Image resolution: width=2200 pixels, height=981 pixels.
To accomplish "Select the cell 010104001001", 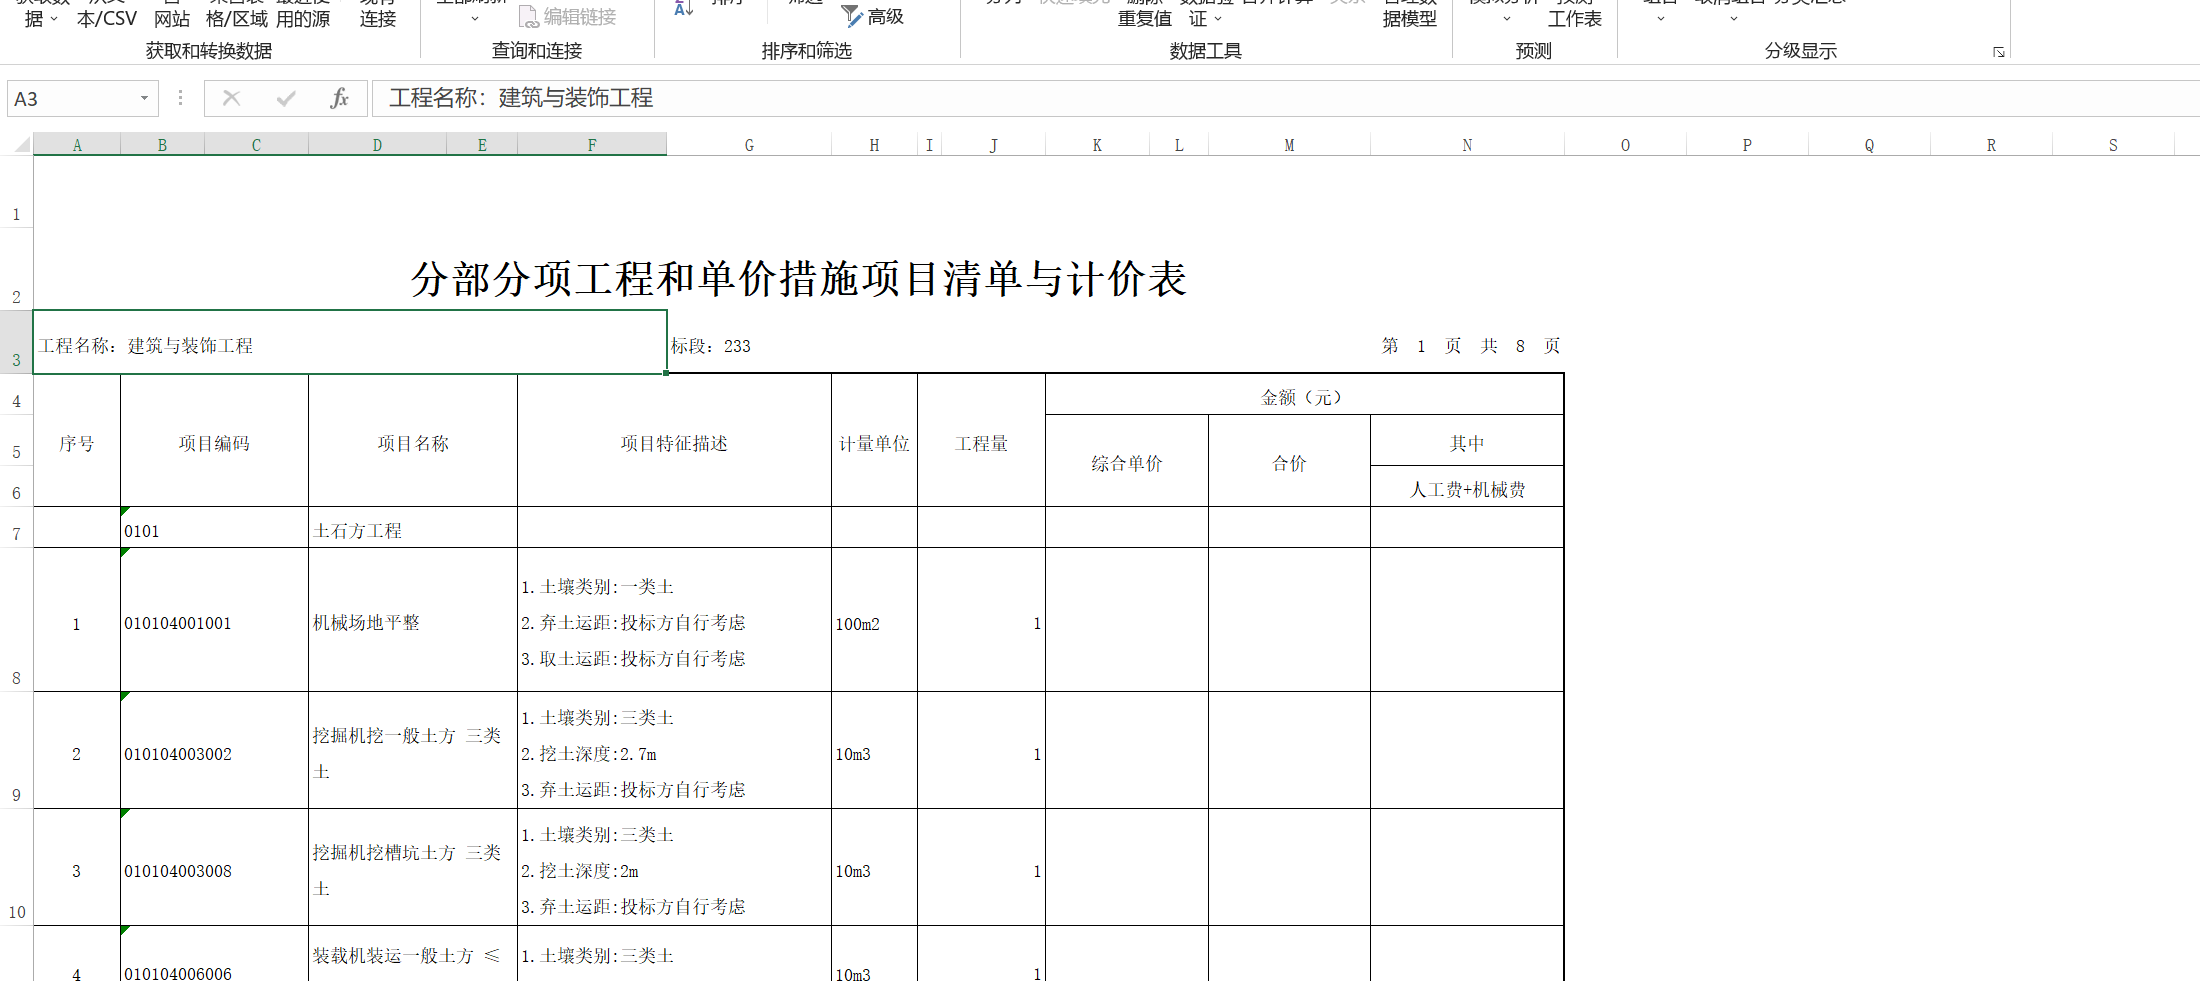I will pyautogui.click(x=214, y=620).
